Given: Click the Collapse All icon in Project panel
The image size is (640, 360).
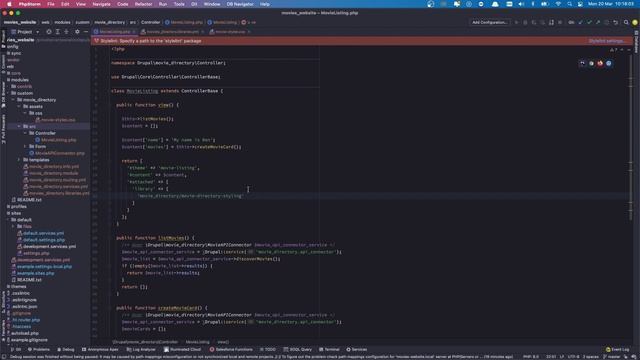Looking at the screenshot, I should point(66,31).
